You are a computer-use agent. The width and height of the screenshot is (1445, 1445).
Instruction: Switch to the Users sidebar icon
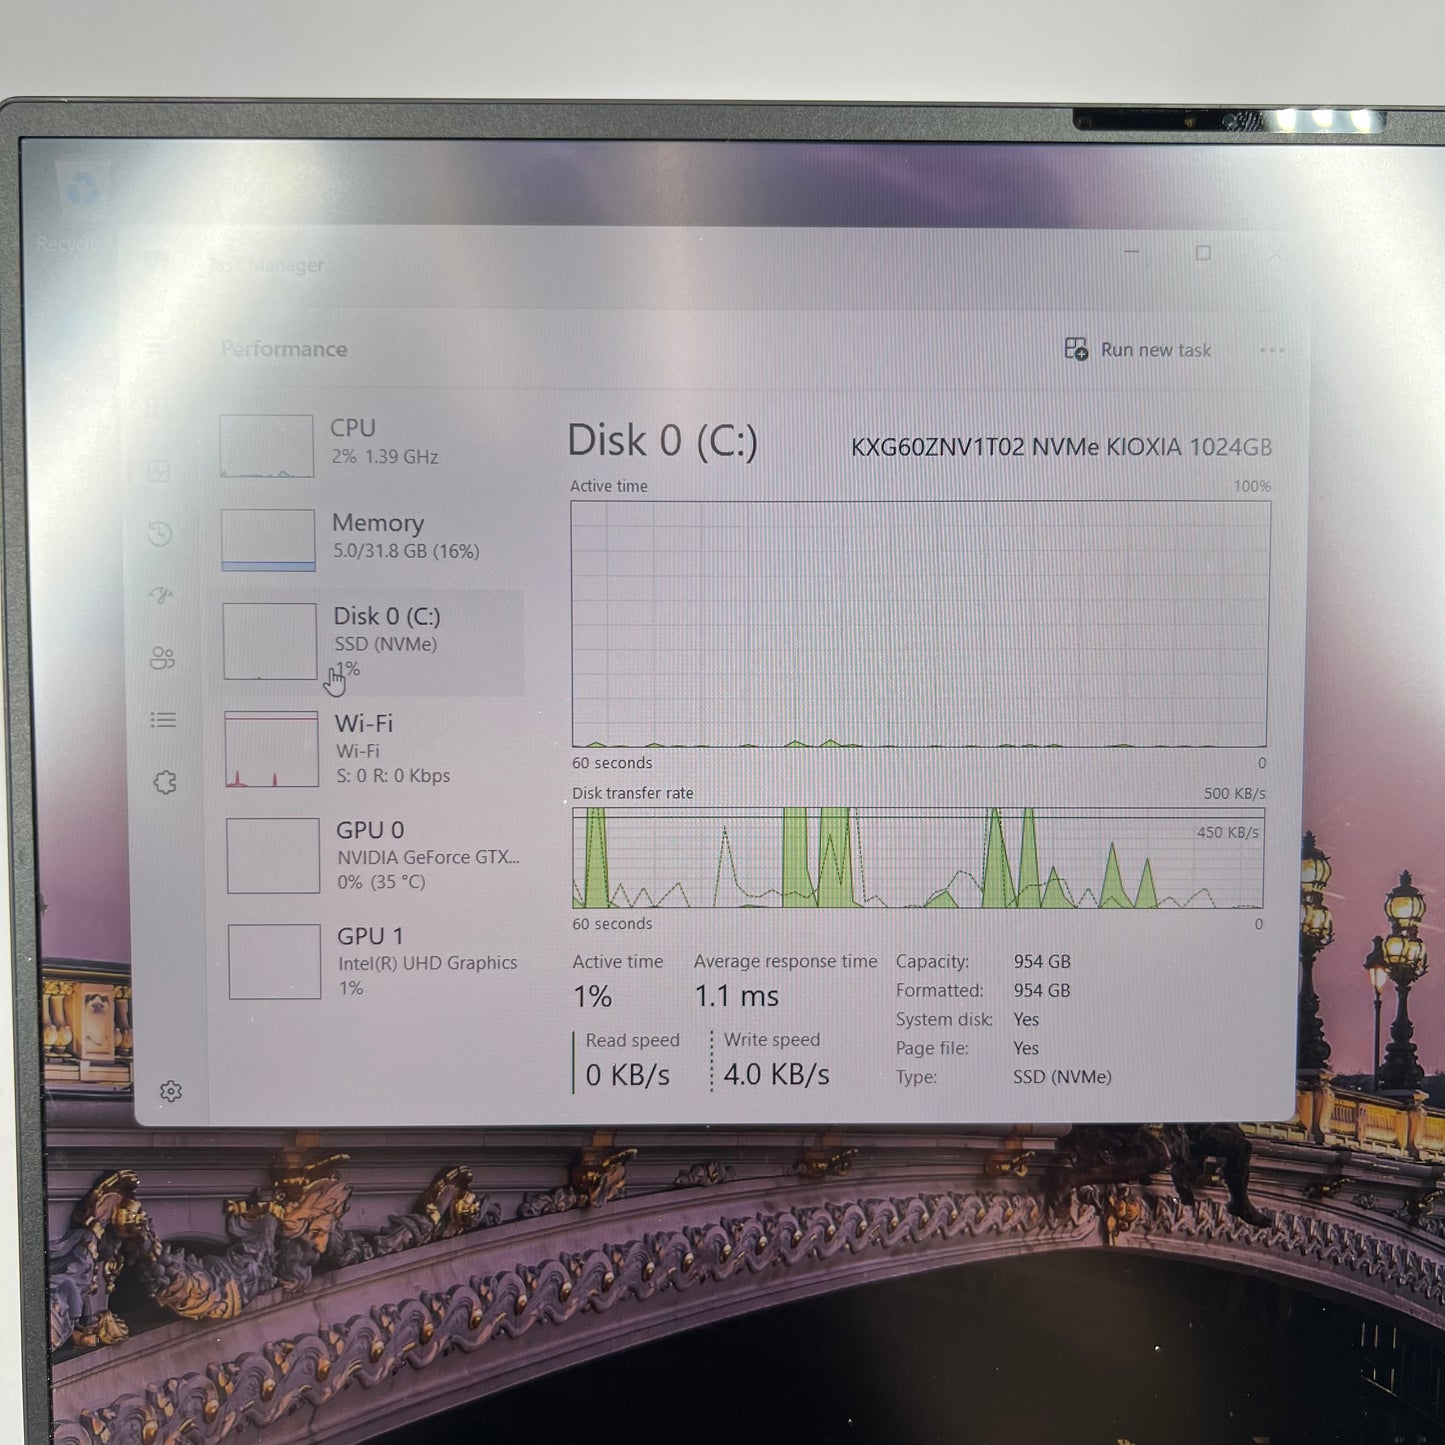162,658
